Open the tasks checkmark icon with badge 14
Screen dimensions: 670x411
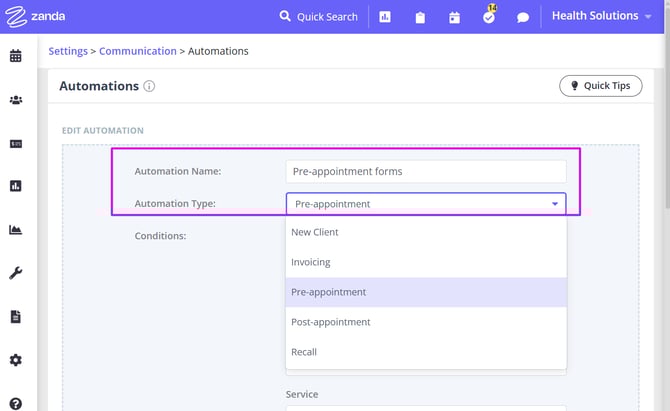(489, 17)
